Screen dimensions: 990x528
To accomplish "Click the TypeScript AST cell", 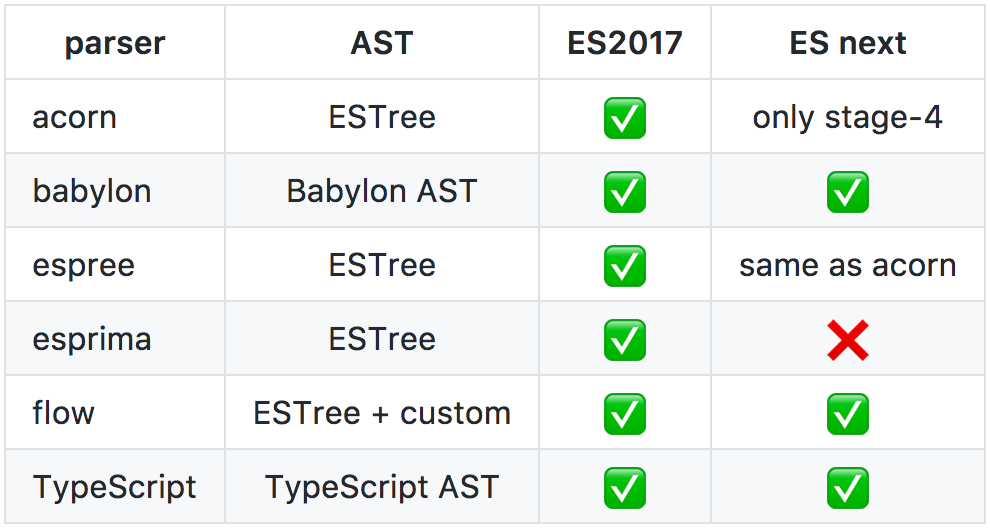I will [381, 488].
